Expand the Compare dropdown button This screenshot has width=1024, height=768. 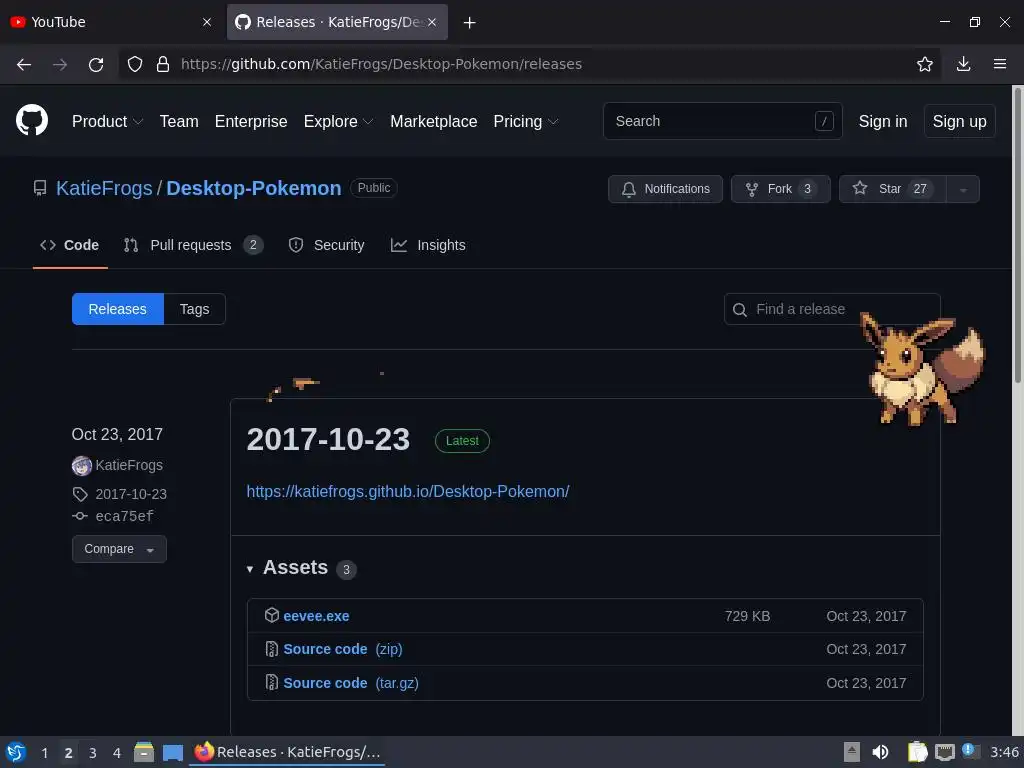(120, 549)
